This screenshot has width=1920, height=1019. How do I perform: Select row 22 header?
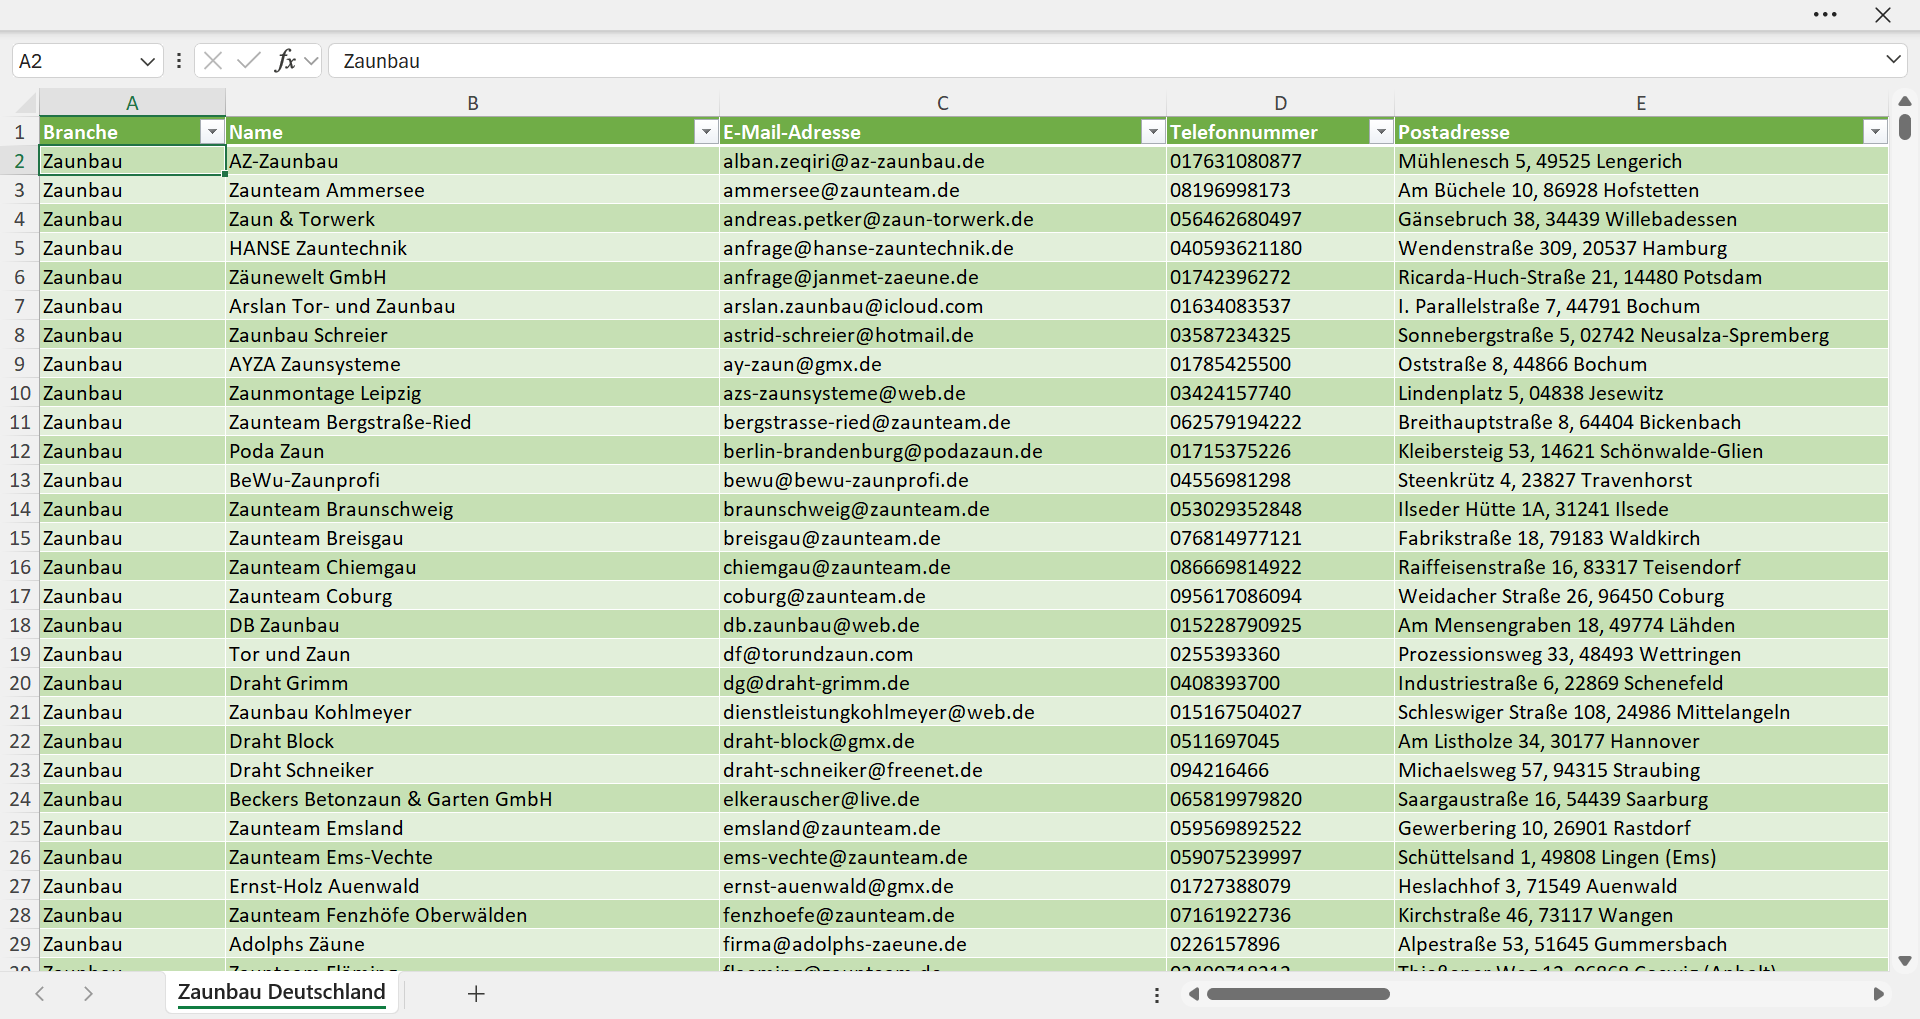click(19, 741)
